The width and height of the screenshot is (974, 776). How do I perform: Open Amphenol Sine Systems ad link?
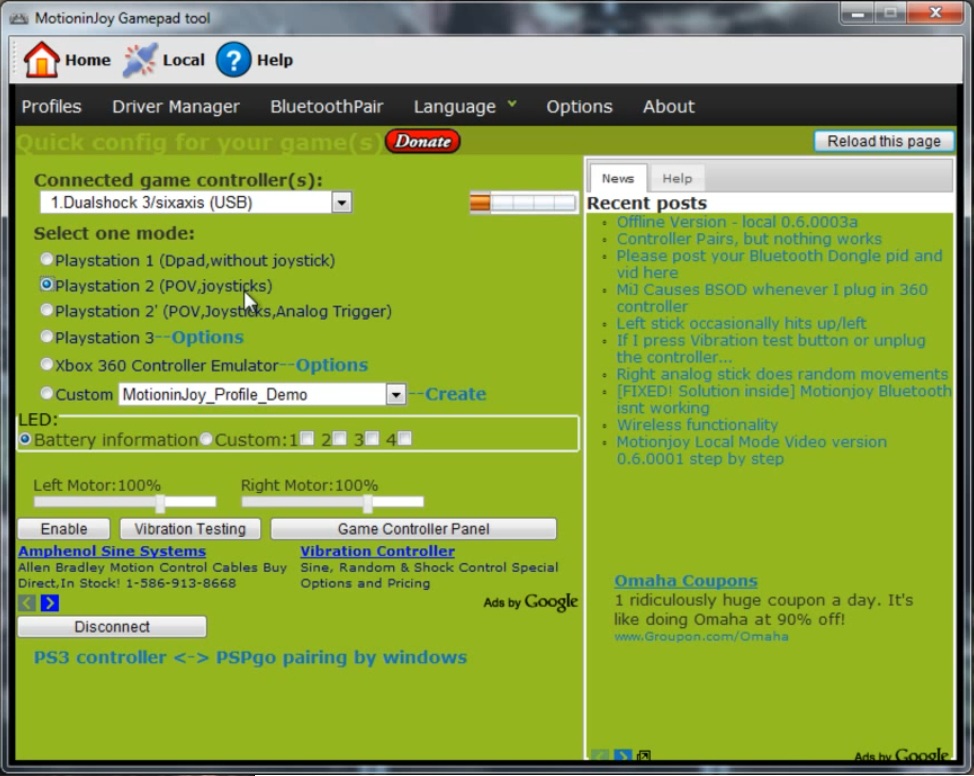coord(112,551)
